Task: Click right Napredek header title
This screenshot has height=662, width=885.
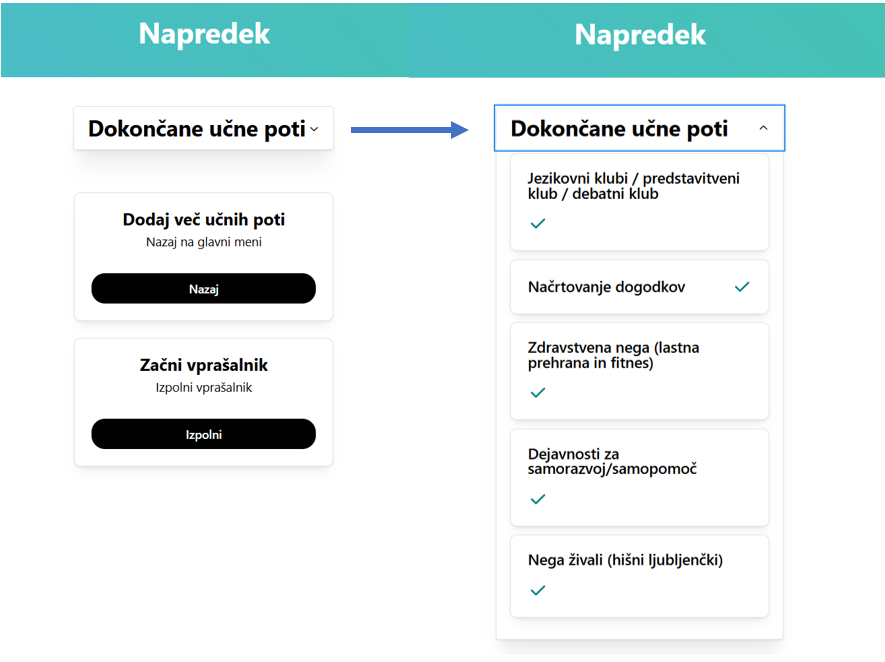Action: pos(640,35)
